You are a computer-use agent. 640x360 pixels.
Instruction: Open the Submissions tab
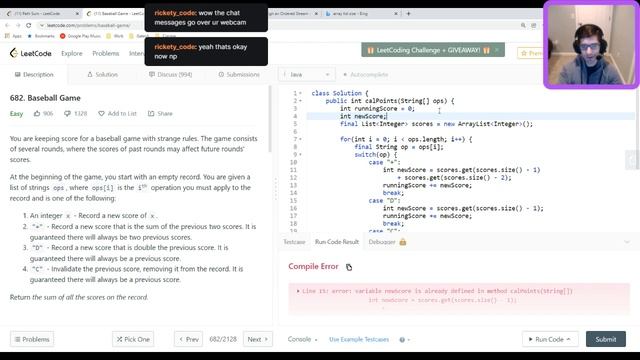pos(239,75)
